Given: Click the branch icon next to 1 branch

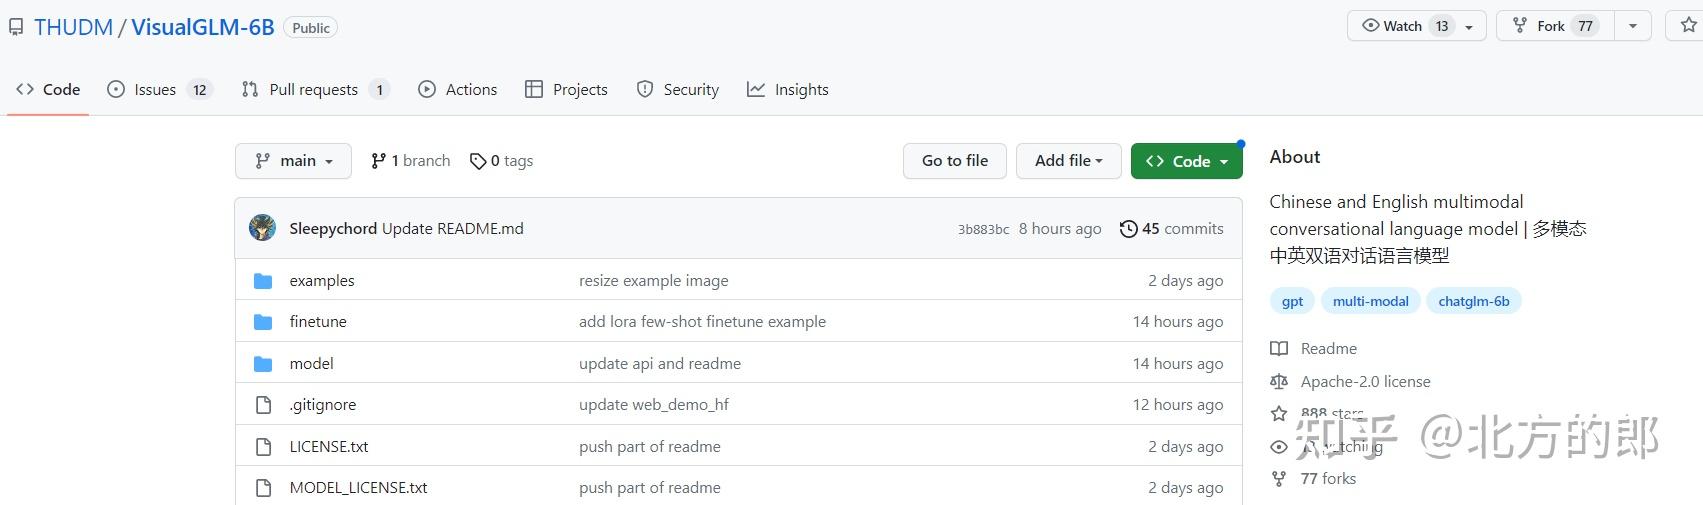Looking at the screenshot, I should (378, 161).
